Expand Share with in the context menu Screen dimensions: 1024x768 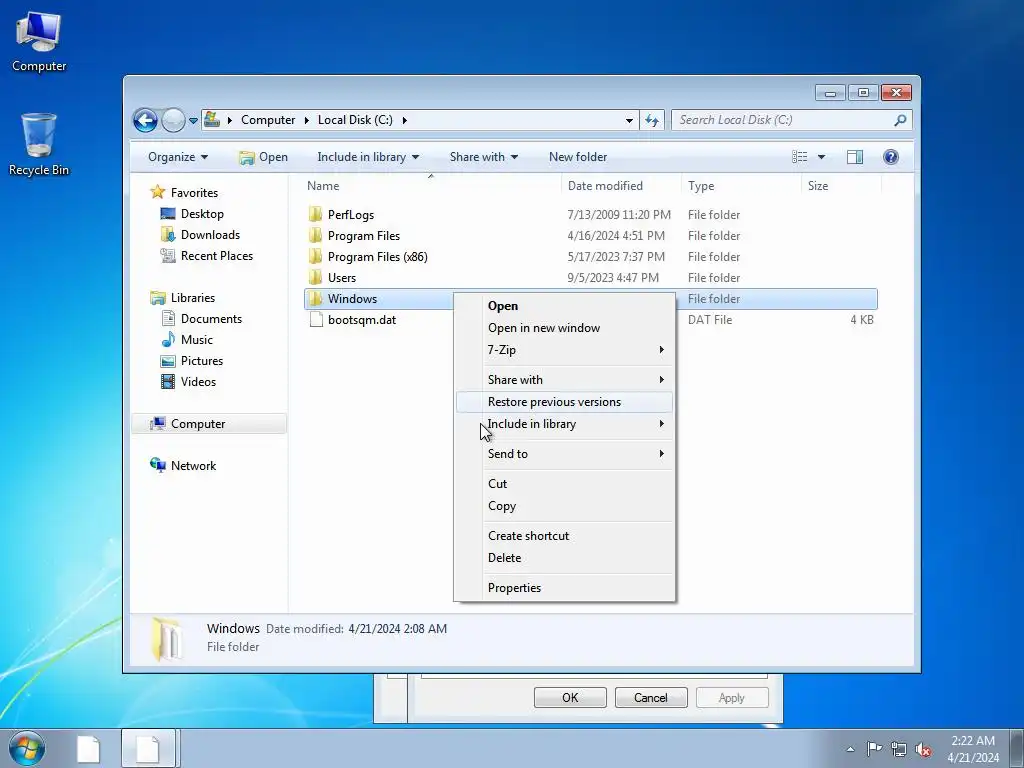[564, 380]
